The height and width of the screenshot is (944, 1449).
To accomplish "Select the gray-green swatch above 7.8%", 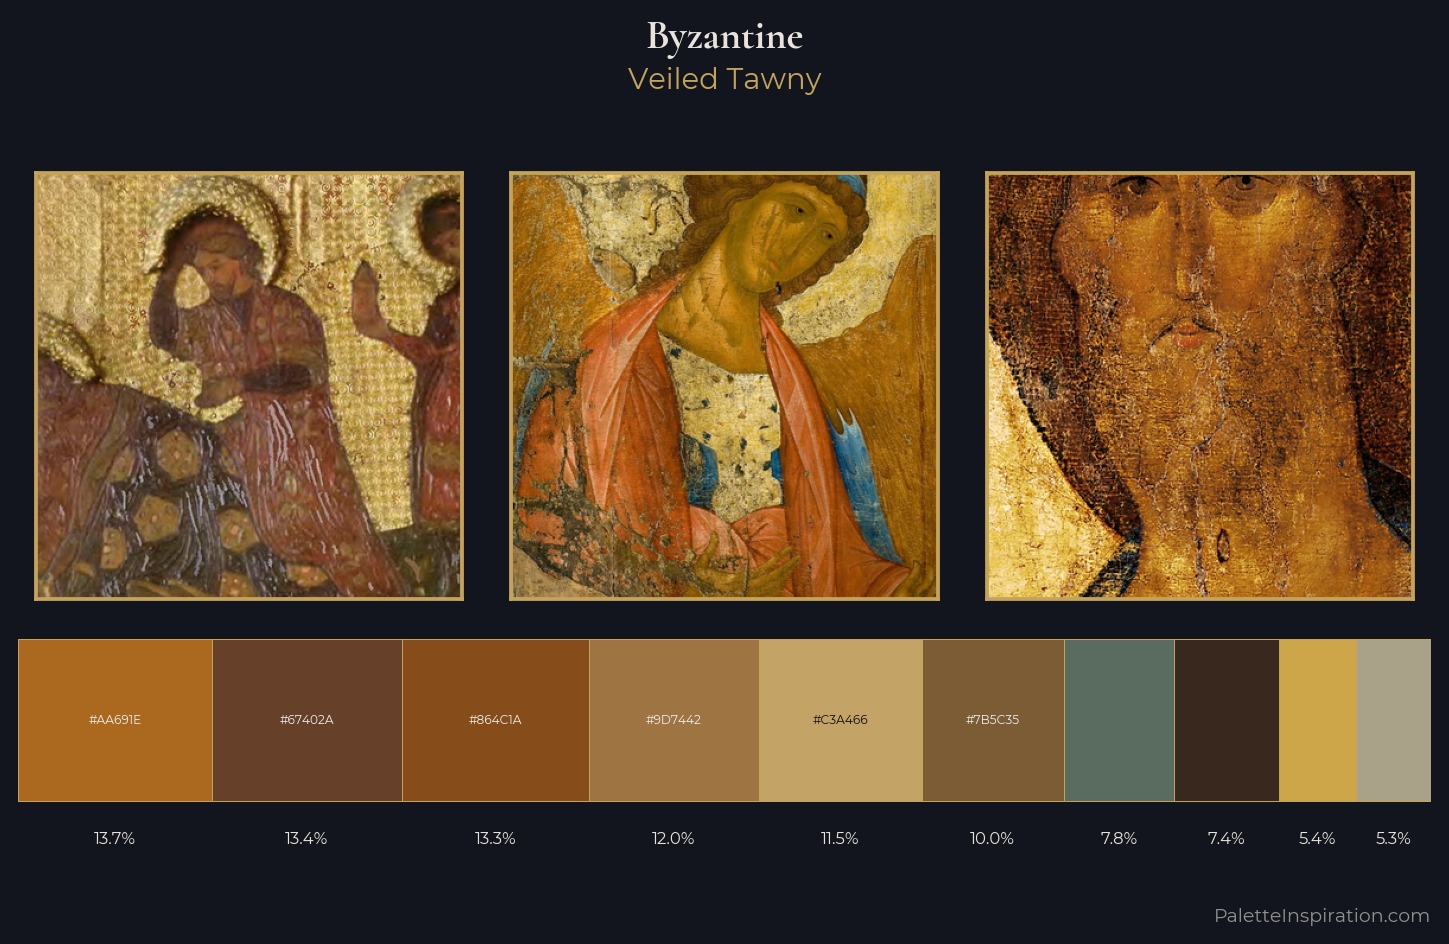I will click(x=1119, y=720).
